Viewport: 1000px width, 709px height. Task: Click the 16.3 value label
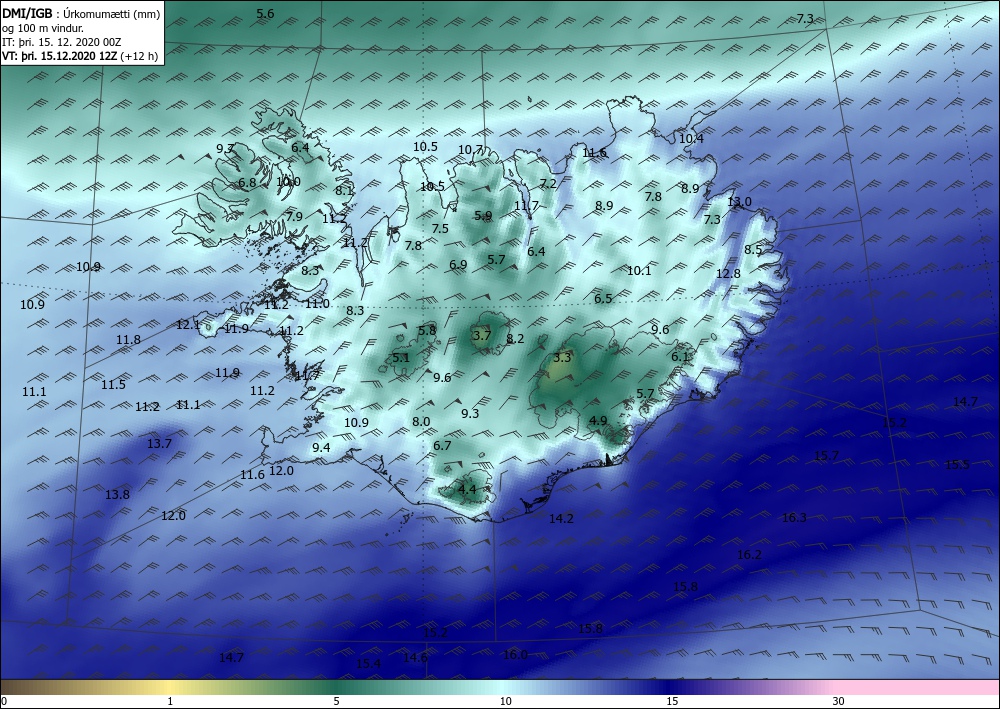pos(794,517)
